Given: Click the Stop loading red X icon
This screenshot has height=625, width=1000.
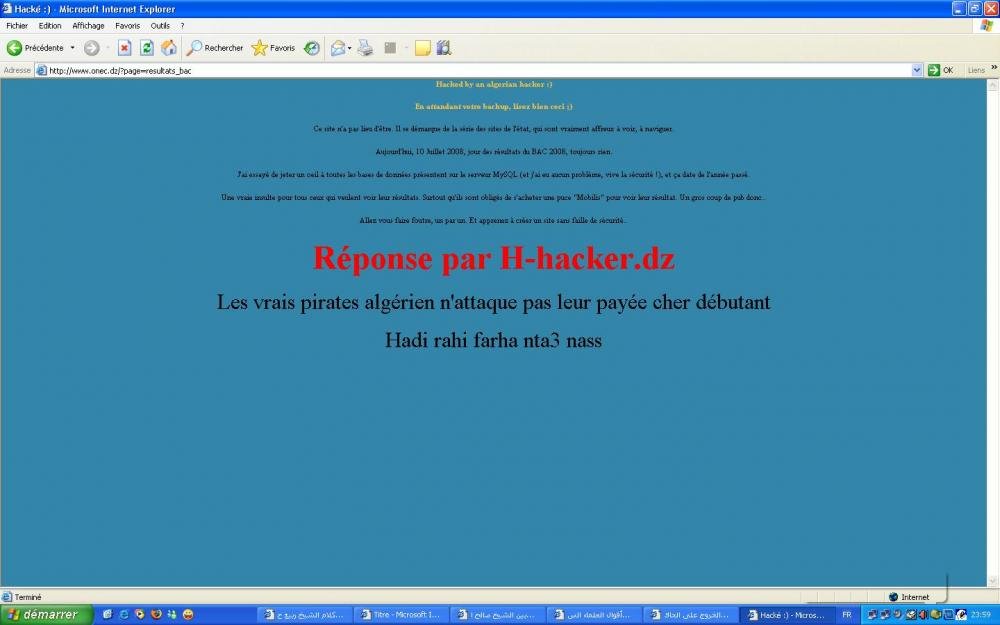Looking at the screenshot, I should click(x=124, y=48).
